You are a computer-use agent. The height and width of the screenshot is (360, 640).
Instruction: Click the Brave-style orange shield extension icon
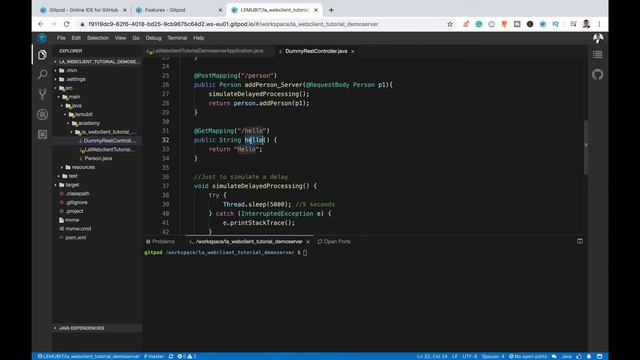(504, 24)
